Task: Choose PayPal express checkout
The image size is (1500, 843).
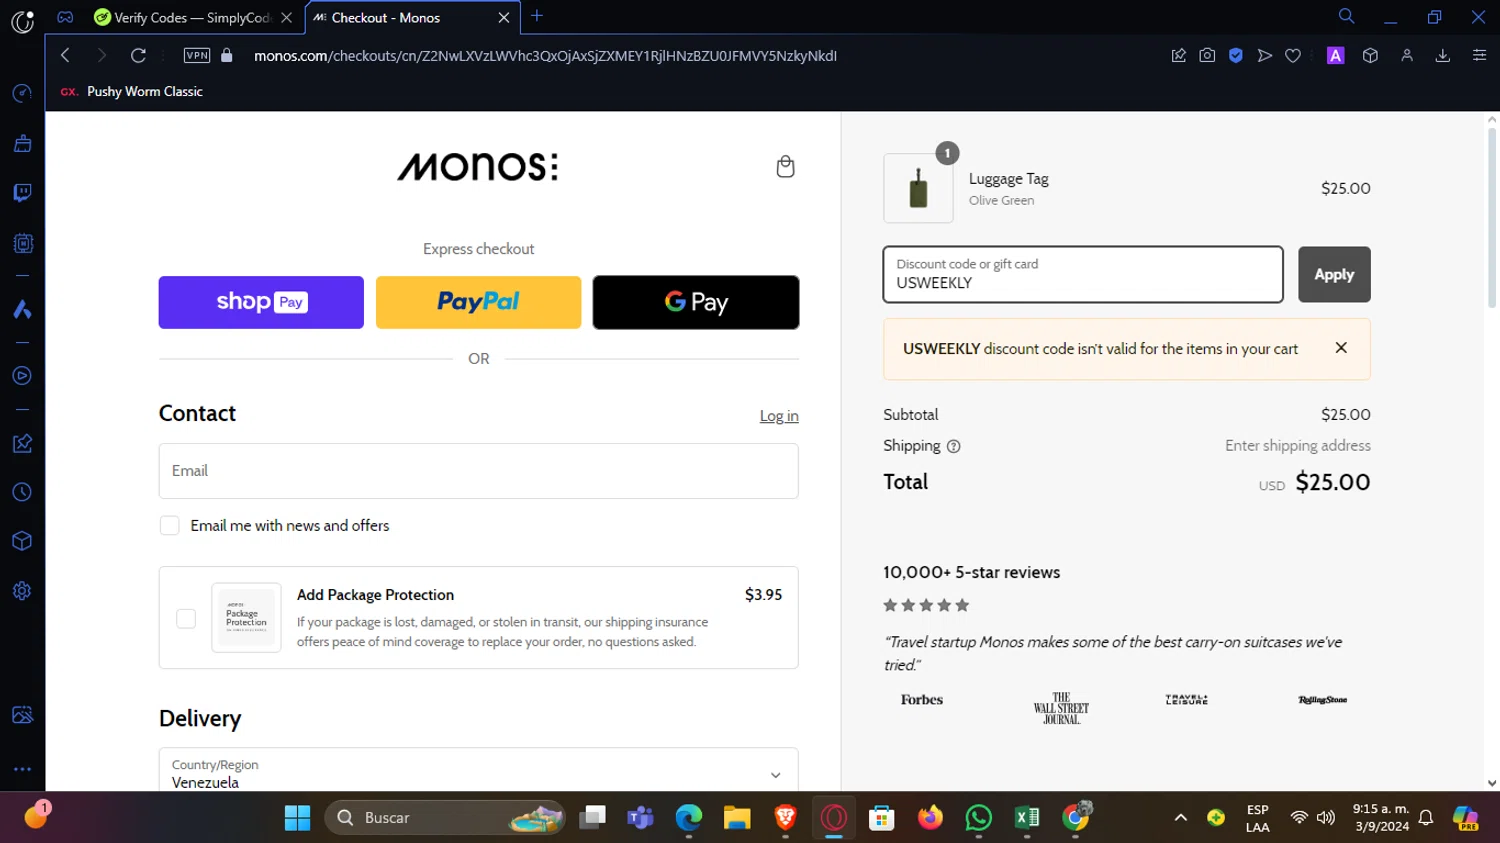Action: tap(478, 302)
